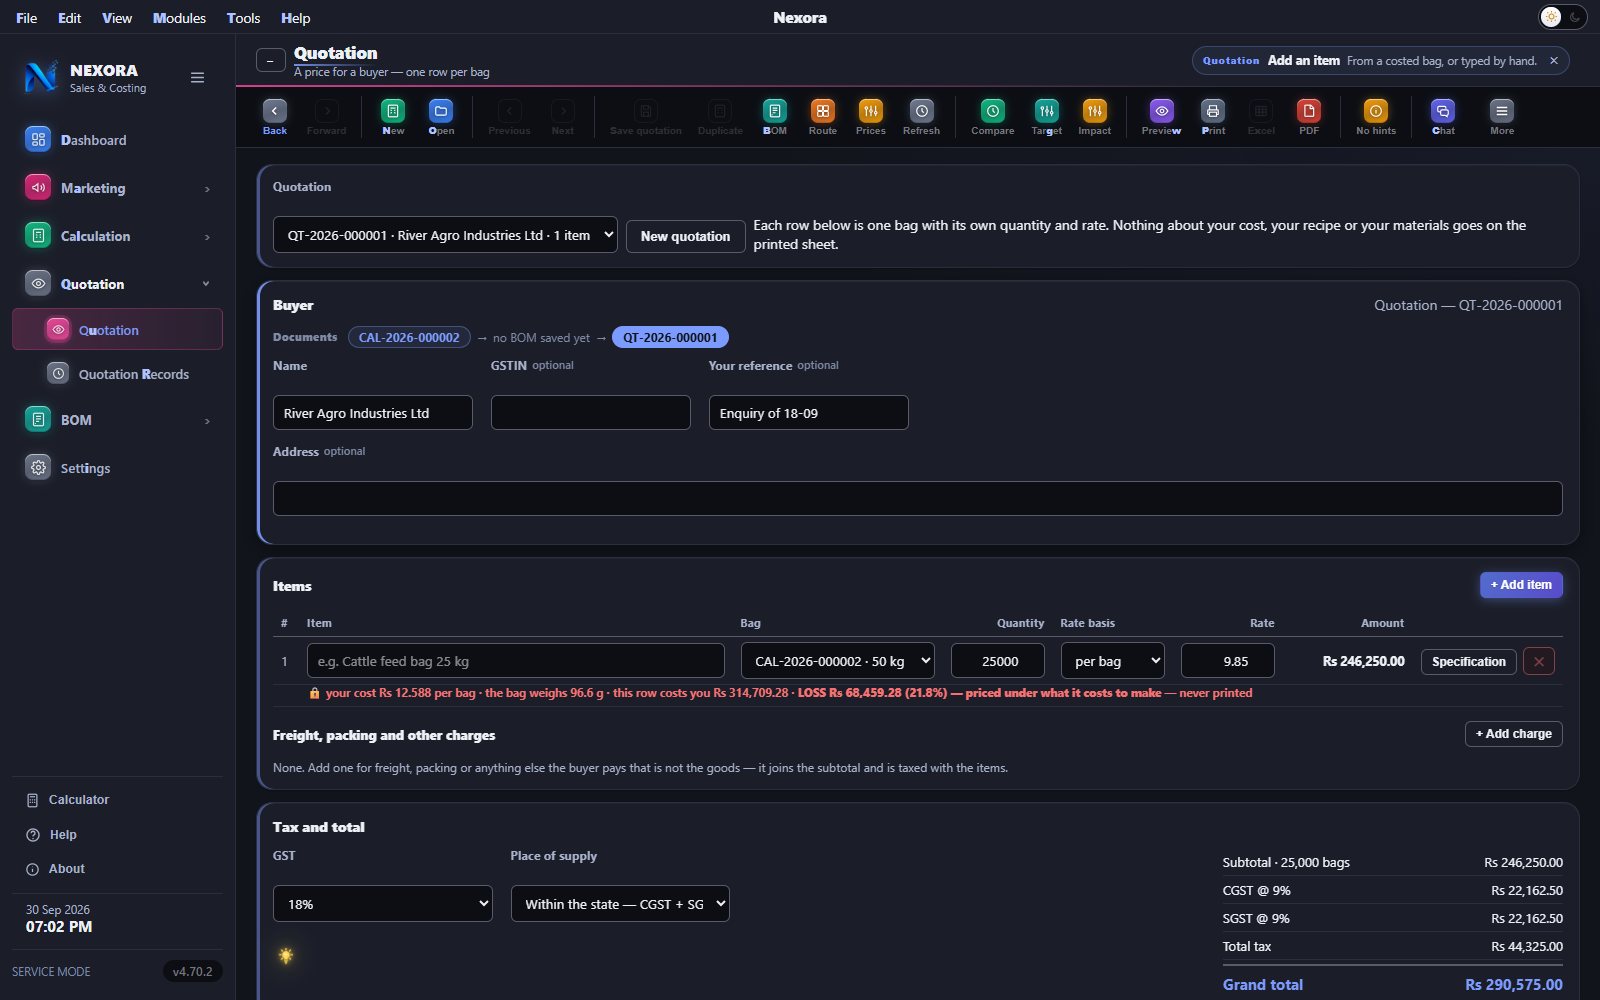Click the New quotation toolbar icon

click(x=393, y=111)
